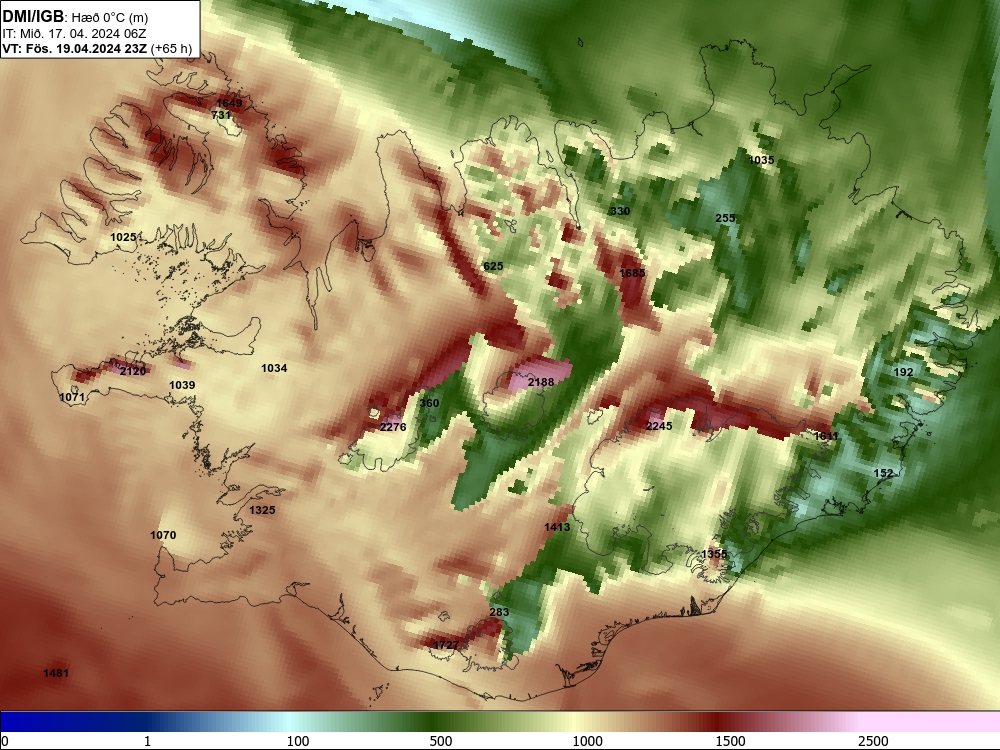The height and width of the screenshot is (750, 1000).
Task: Select the 255 value label
Action: coord(725,218)
